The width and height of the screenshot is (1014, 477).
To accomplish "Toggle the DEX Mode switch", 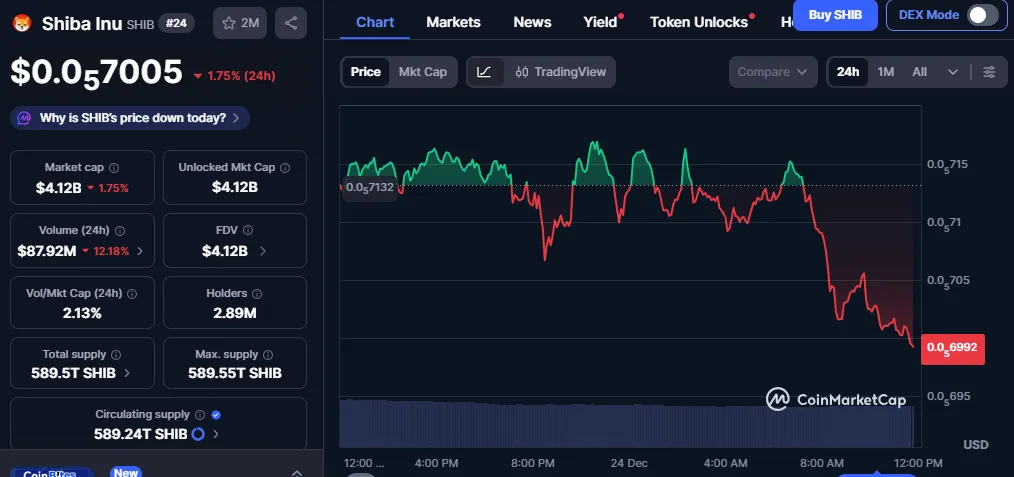I will [982, 14].
